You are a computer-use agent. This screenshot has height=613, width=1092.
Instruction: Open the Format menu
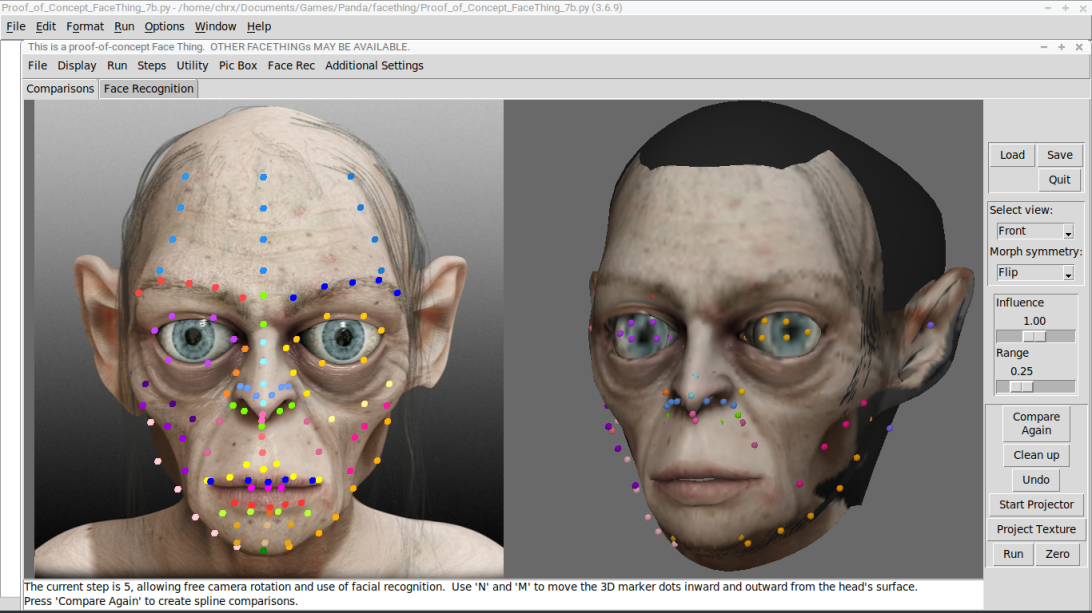point(85,26)
